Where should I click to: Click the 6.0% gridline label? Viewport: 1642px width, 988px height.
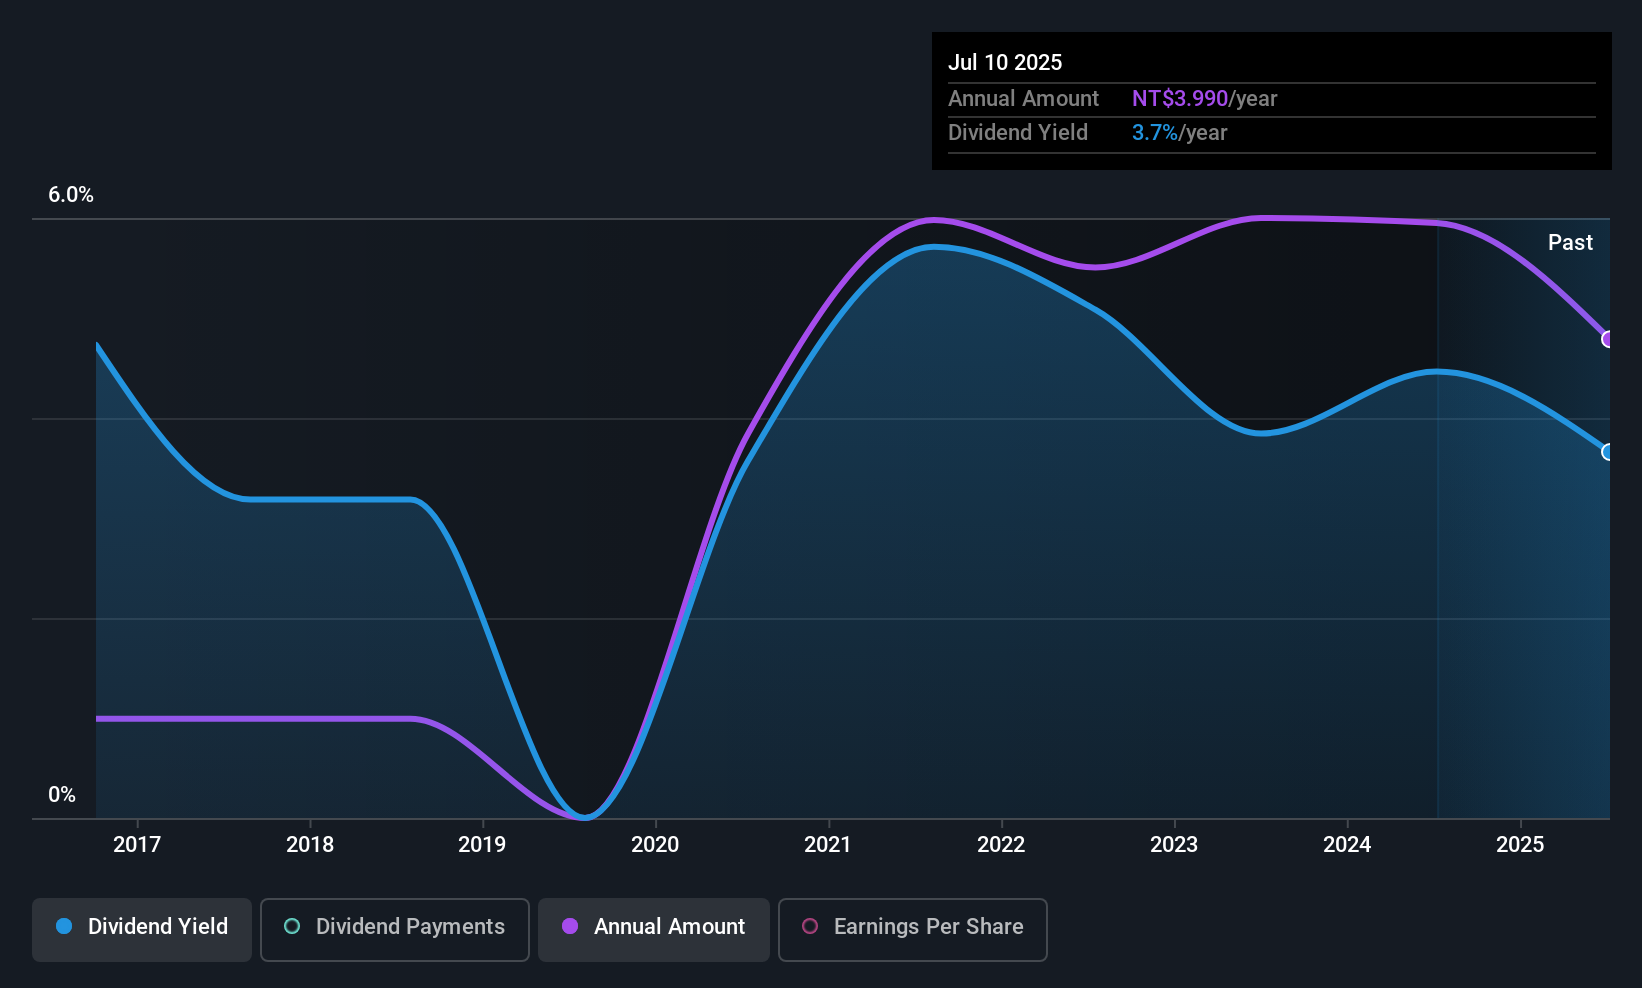coord(71,195)
